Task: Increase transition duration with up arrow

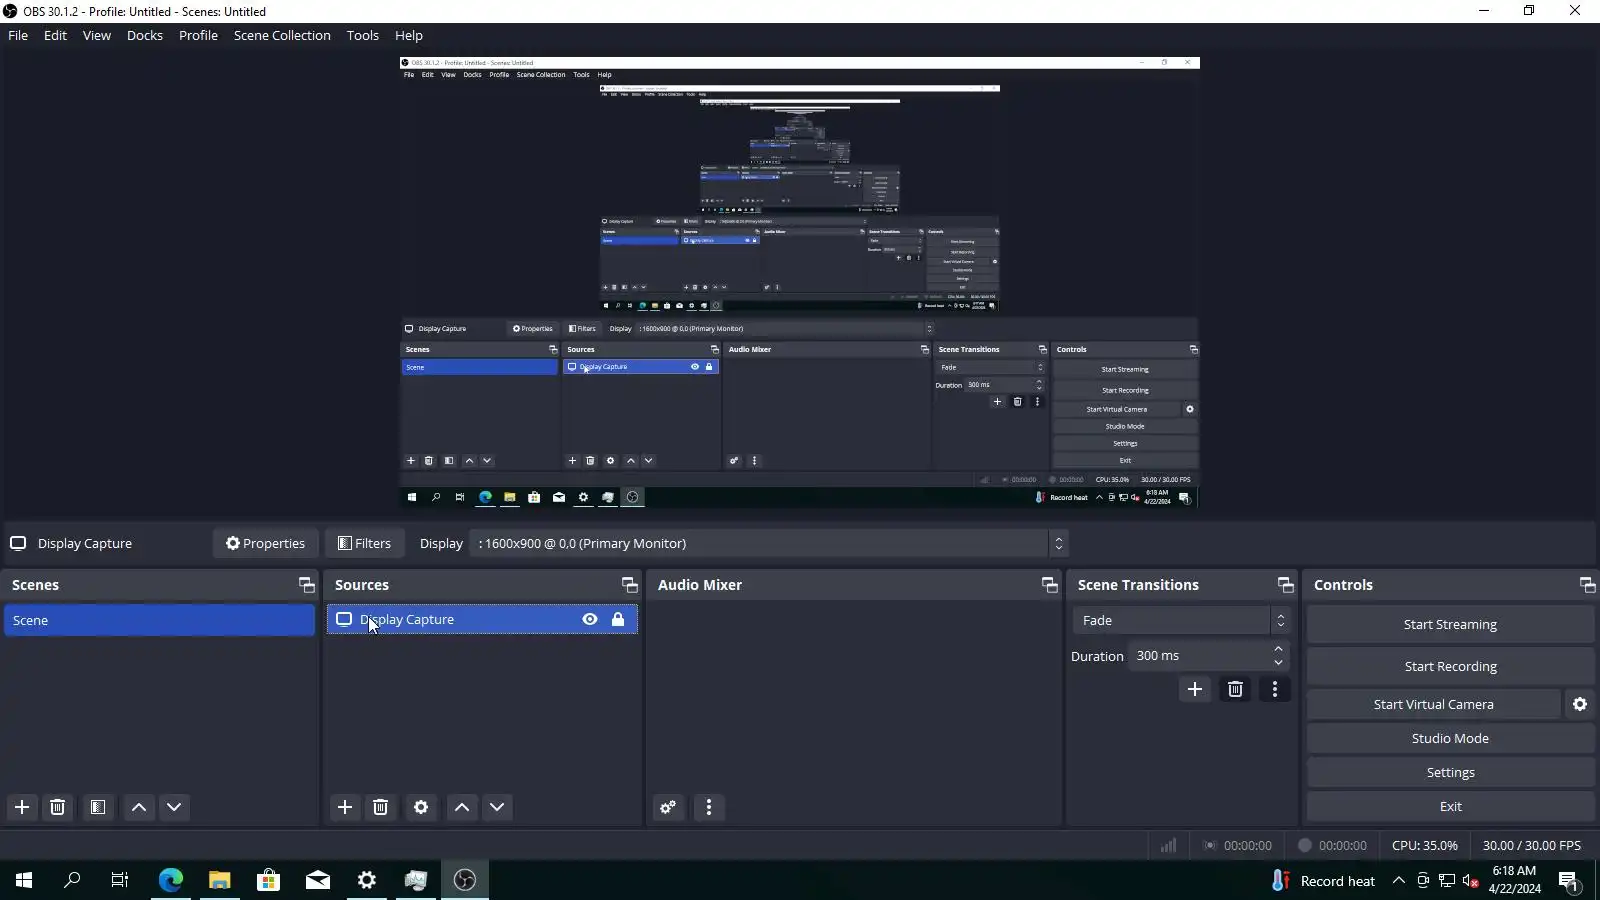Action: tap(1278, 649)
